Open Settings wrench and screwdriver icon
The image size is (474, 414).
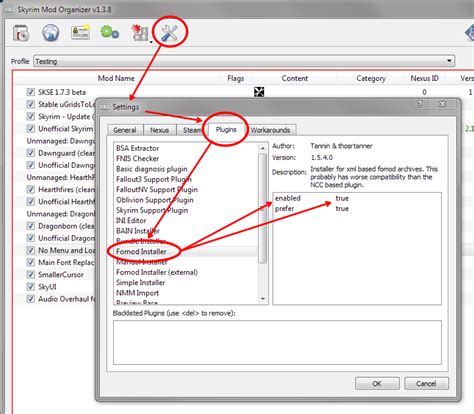click(169, 33)
